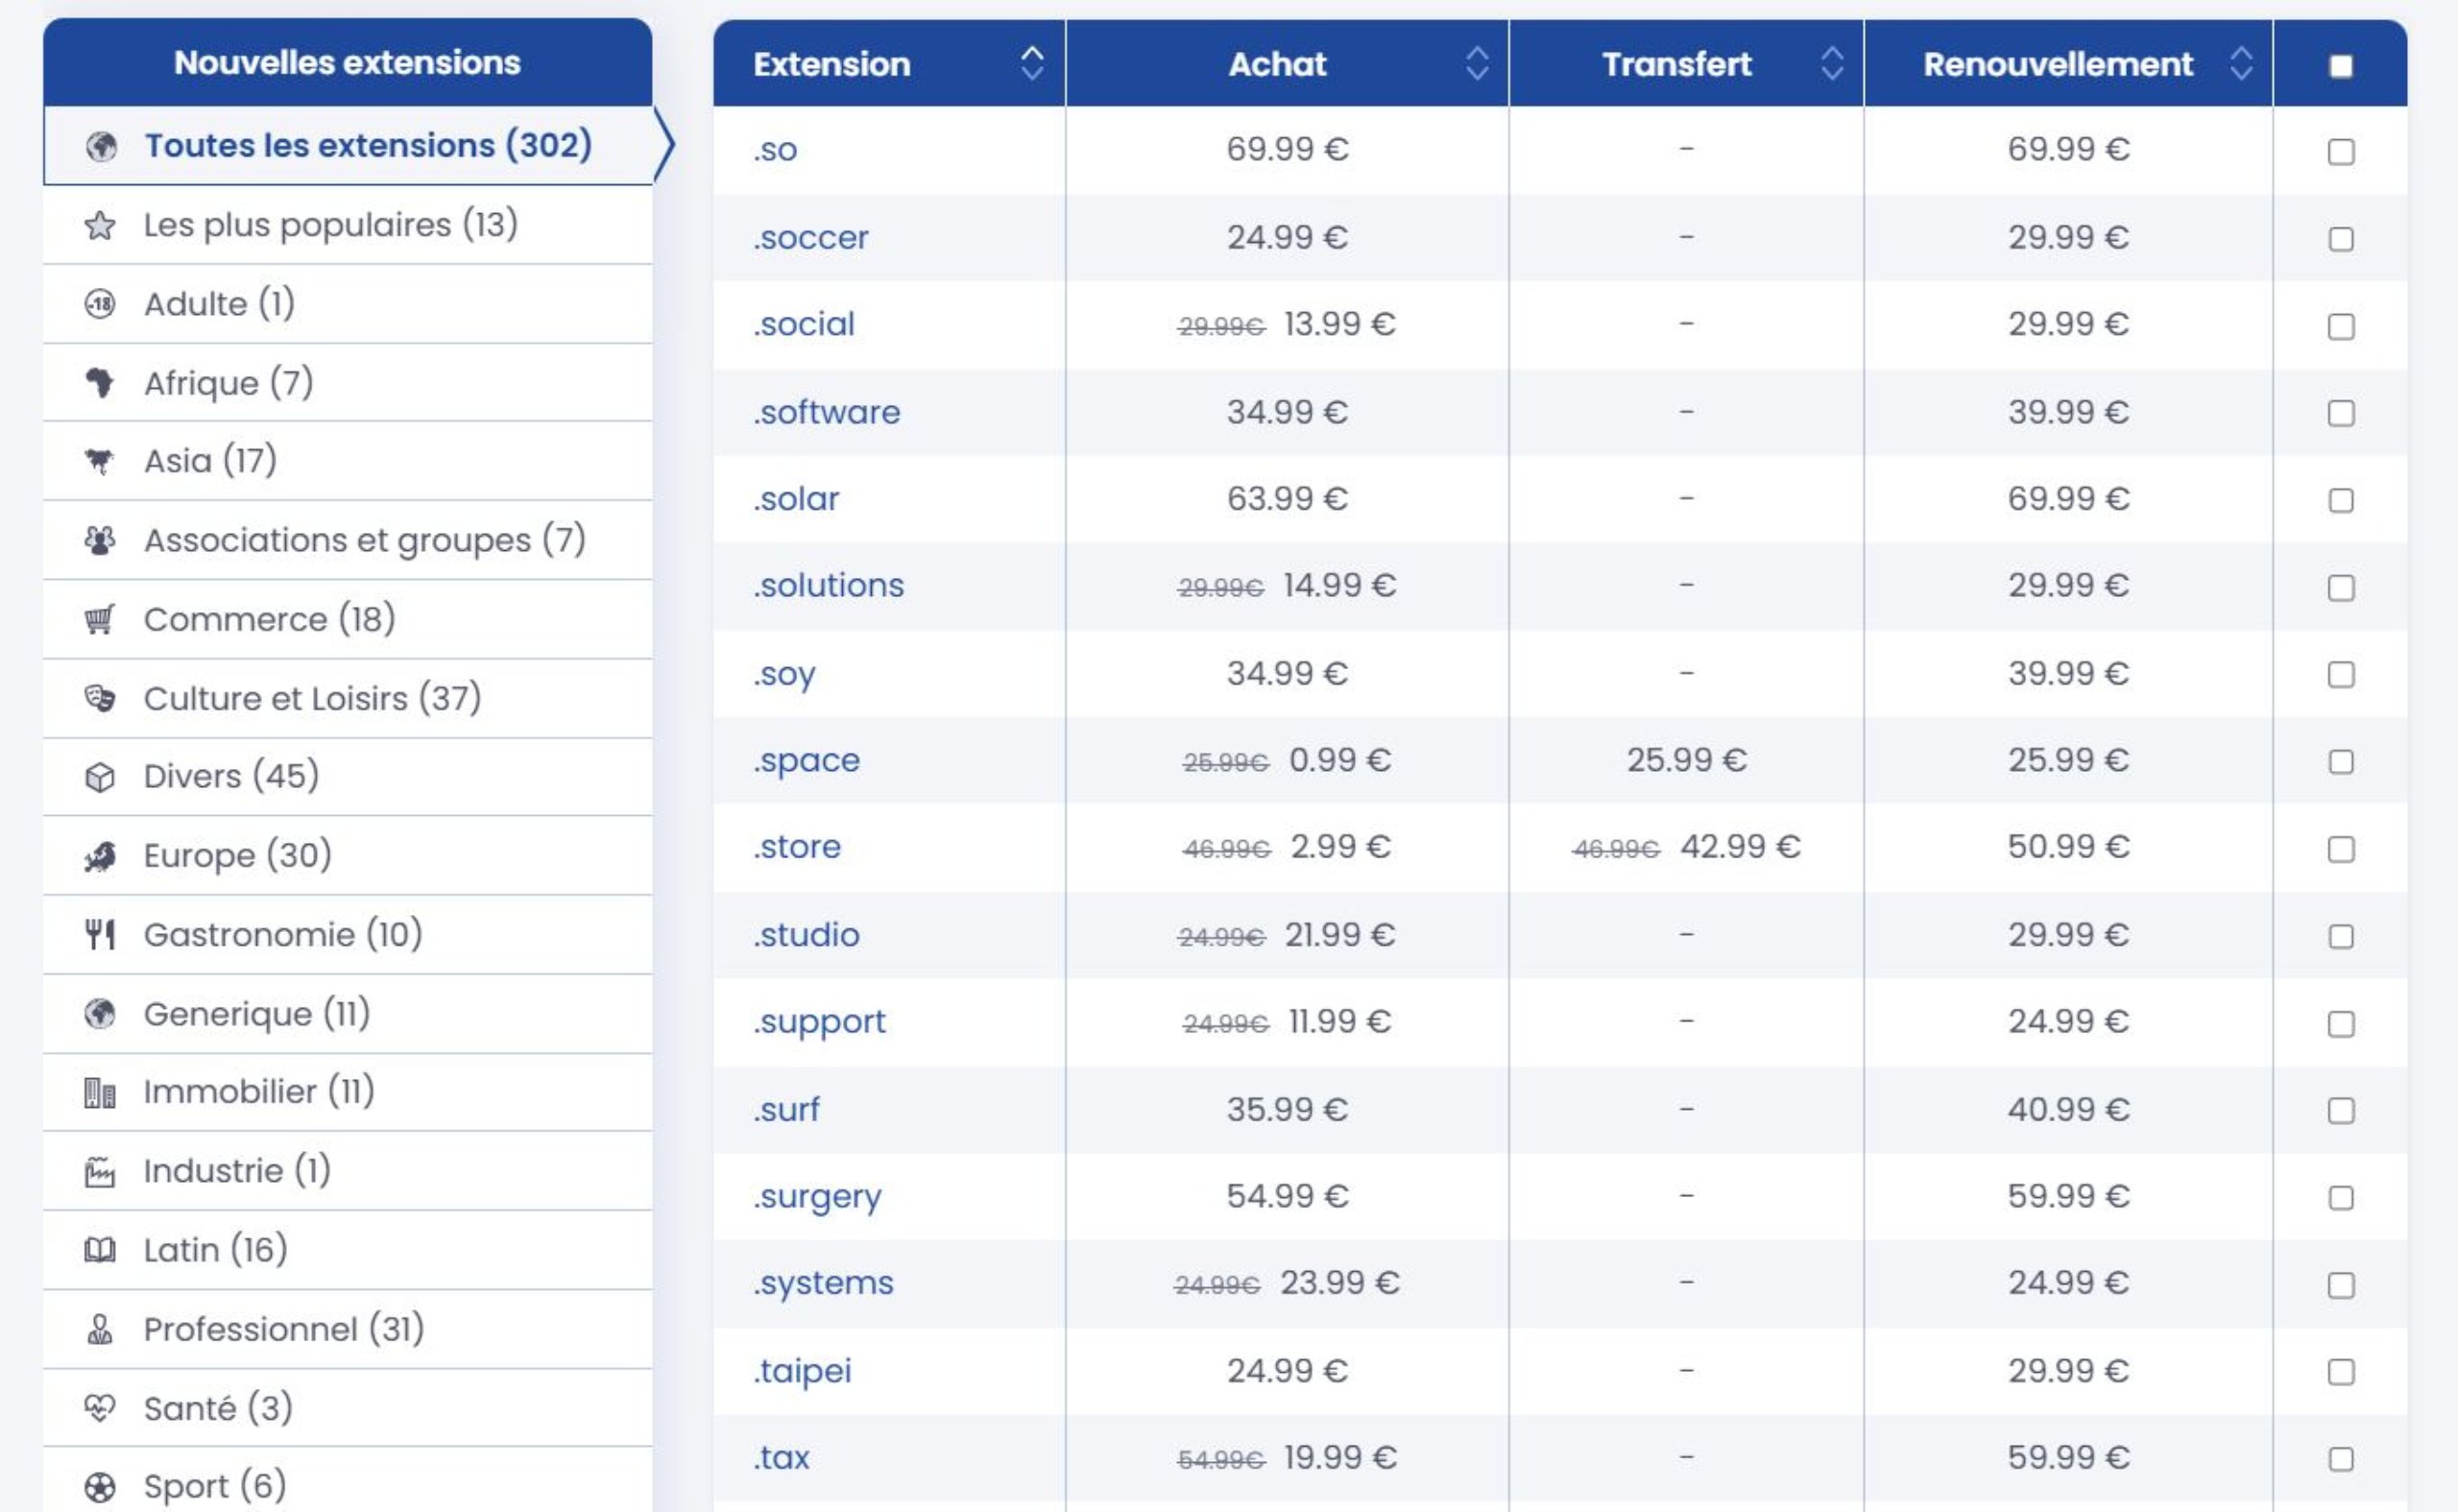Image resolution: width=2458 pixels, height=1512 pixels.
Task: Click the star icon beside Les plus populaires
Action: click(x=99, y=225)
